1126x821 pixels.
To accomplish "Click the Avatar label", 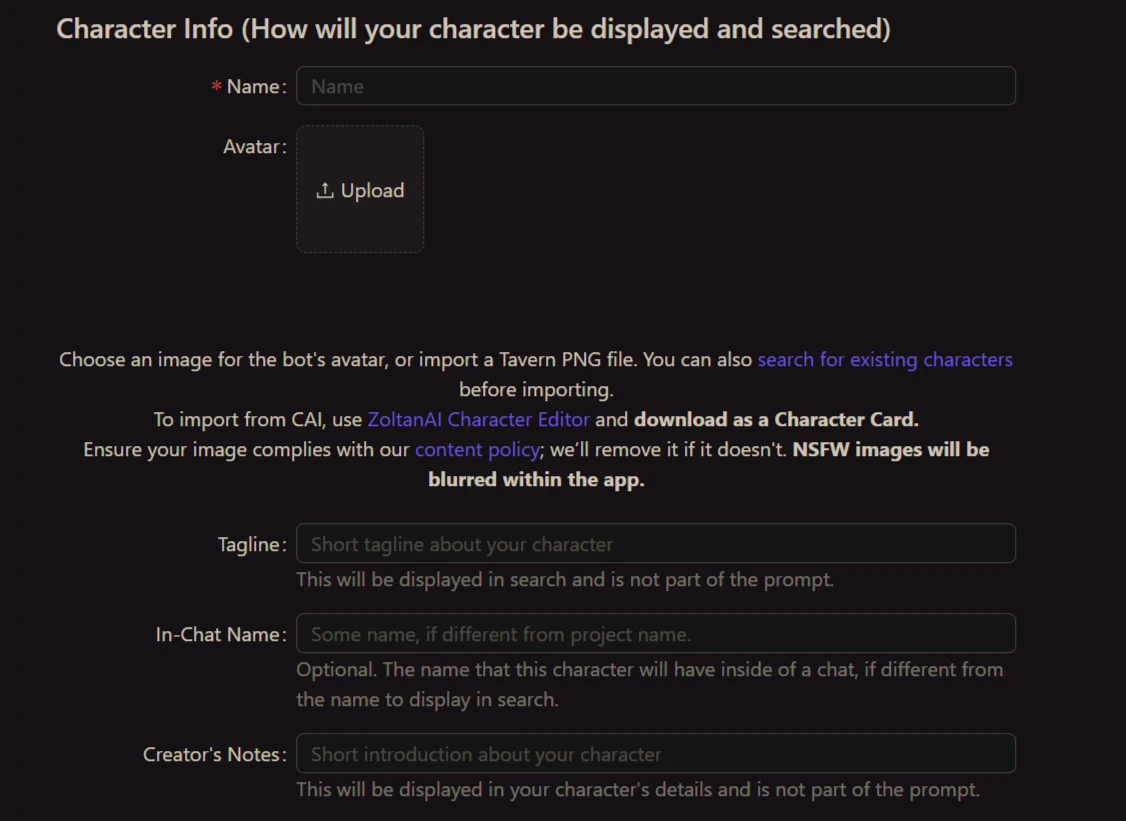I will tap(252, 147).
